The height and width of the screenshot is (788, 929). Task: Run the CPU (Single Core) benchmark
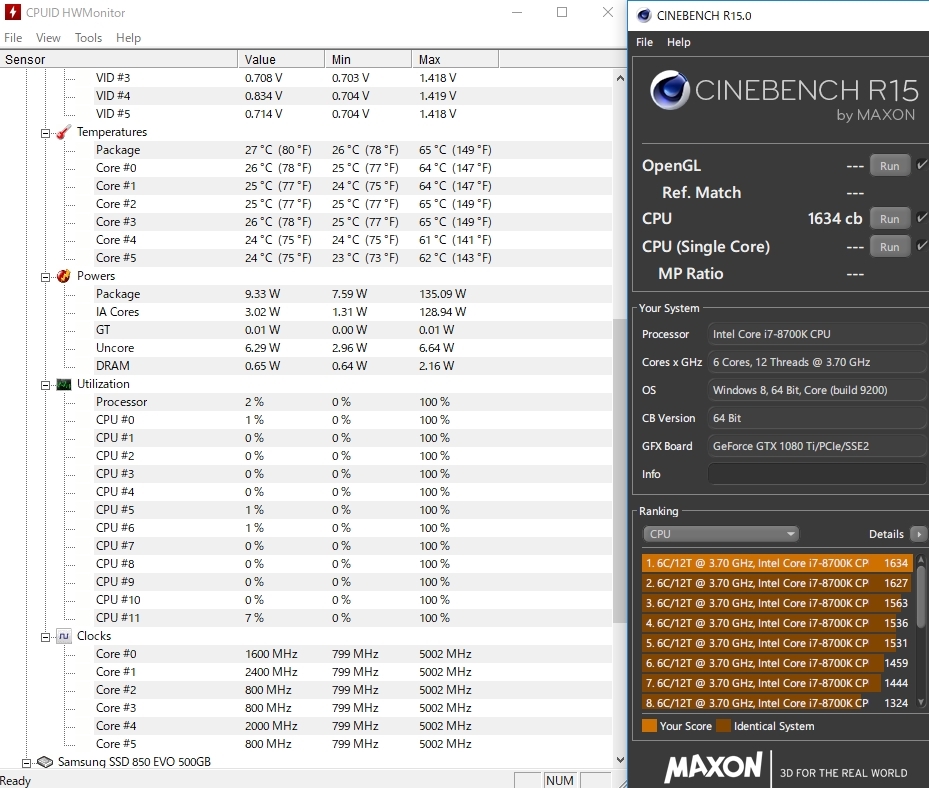click(889, 246)
